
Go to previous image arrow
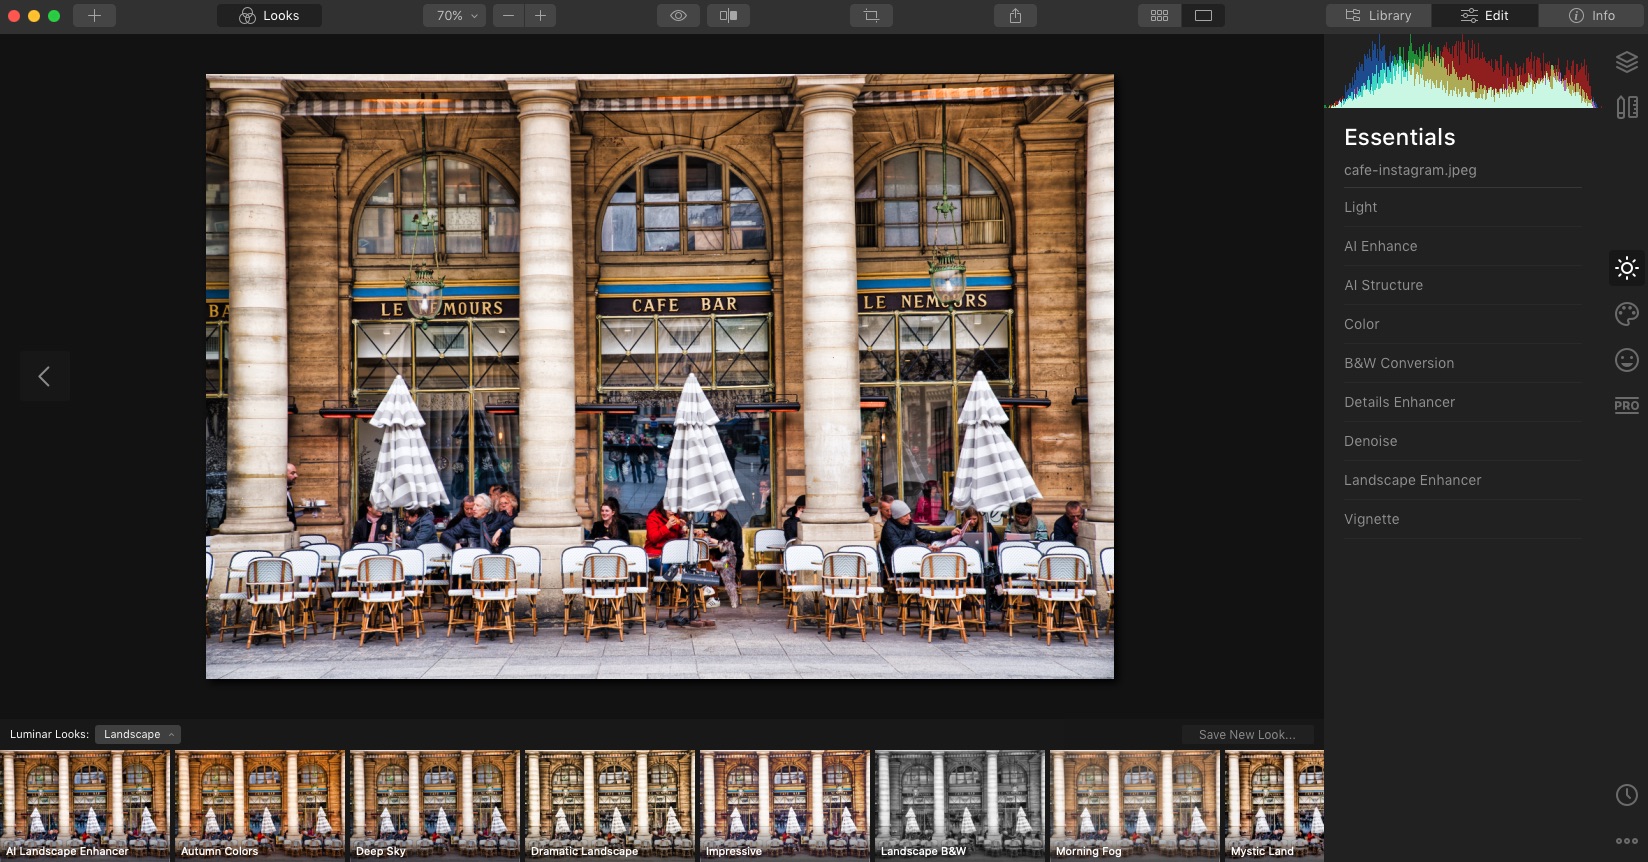pos(44,376)
